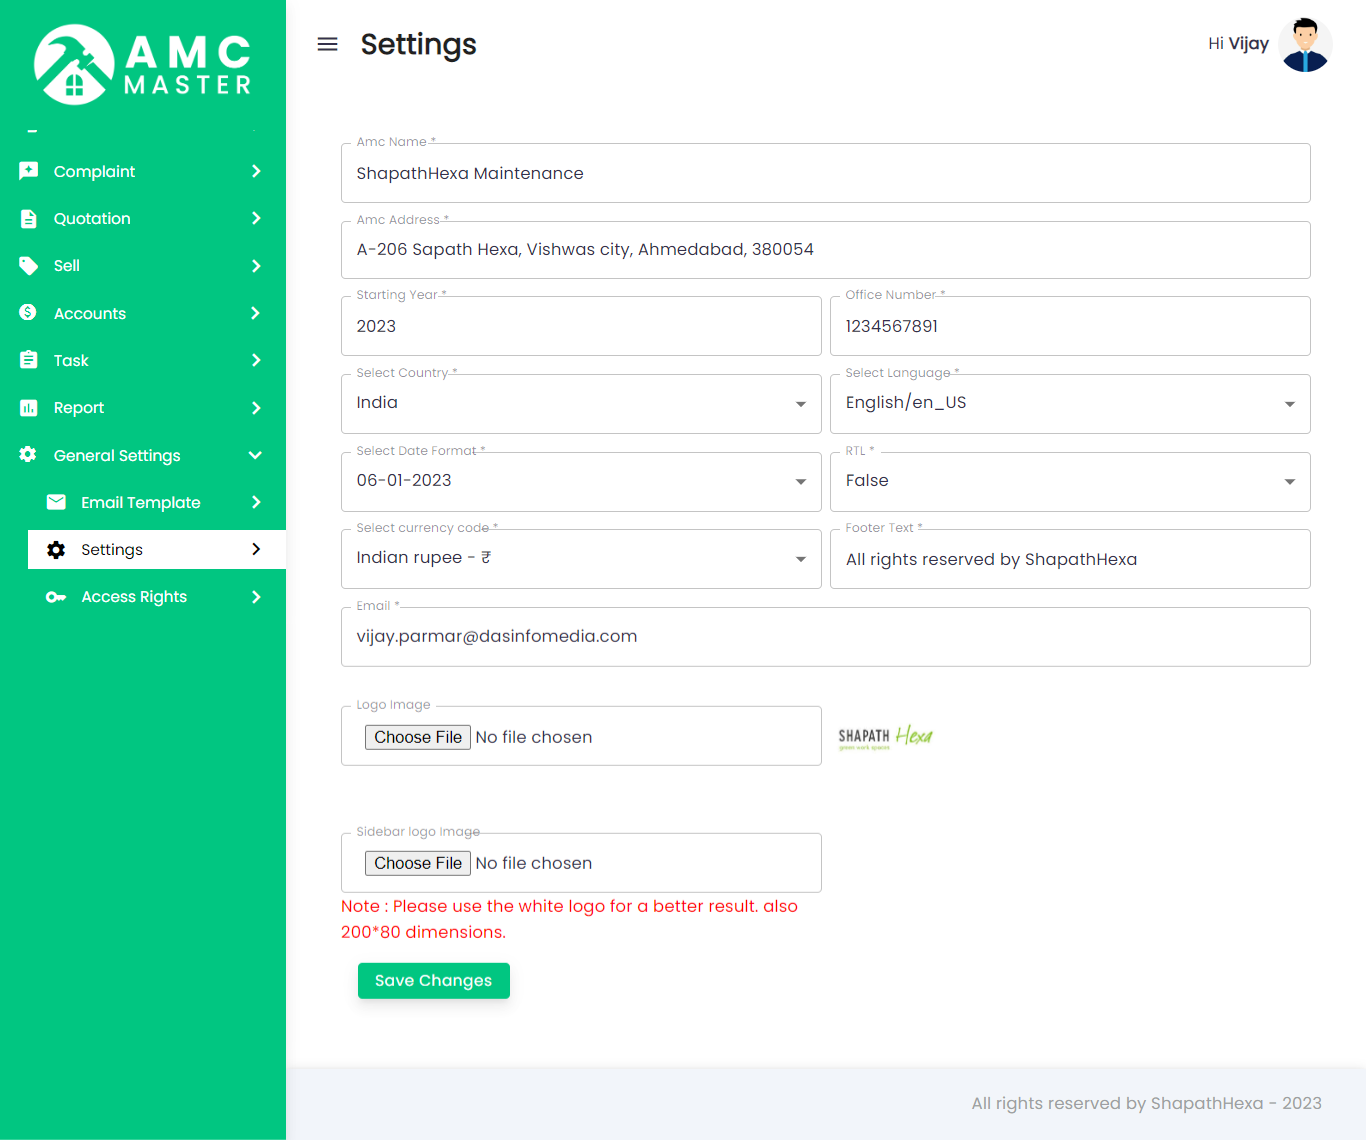Viewport: 1366px width, 1141px height.
Task: Click the Email Template envelope icon
Action: tap(56, 502)
